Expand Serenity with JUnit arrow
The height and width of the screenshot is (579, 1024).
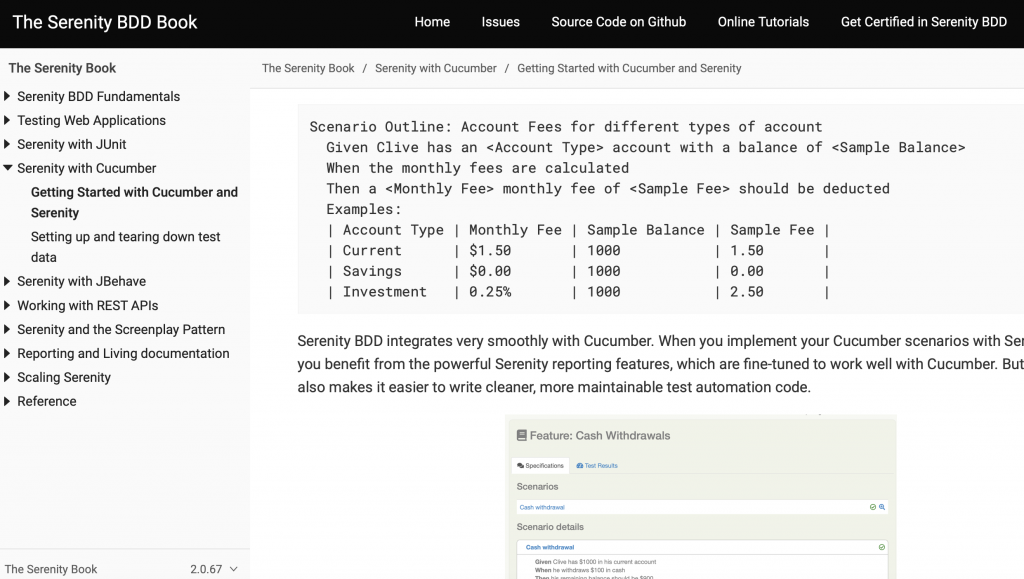[x=7, y=144]
